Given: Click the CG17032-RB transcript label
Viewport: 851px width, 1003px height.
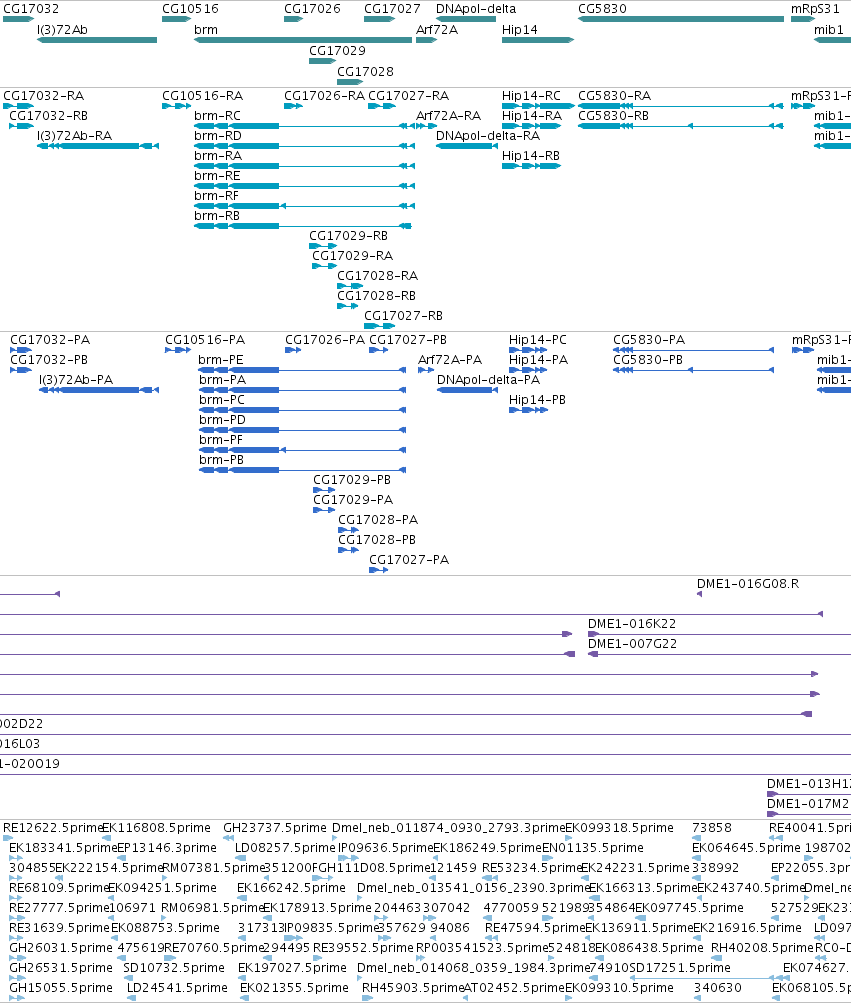Looking at the screenshot, I should (49, 116).
